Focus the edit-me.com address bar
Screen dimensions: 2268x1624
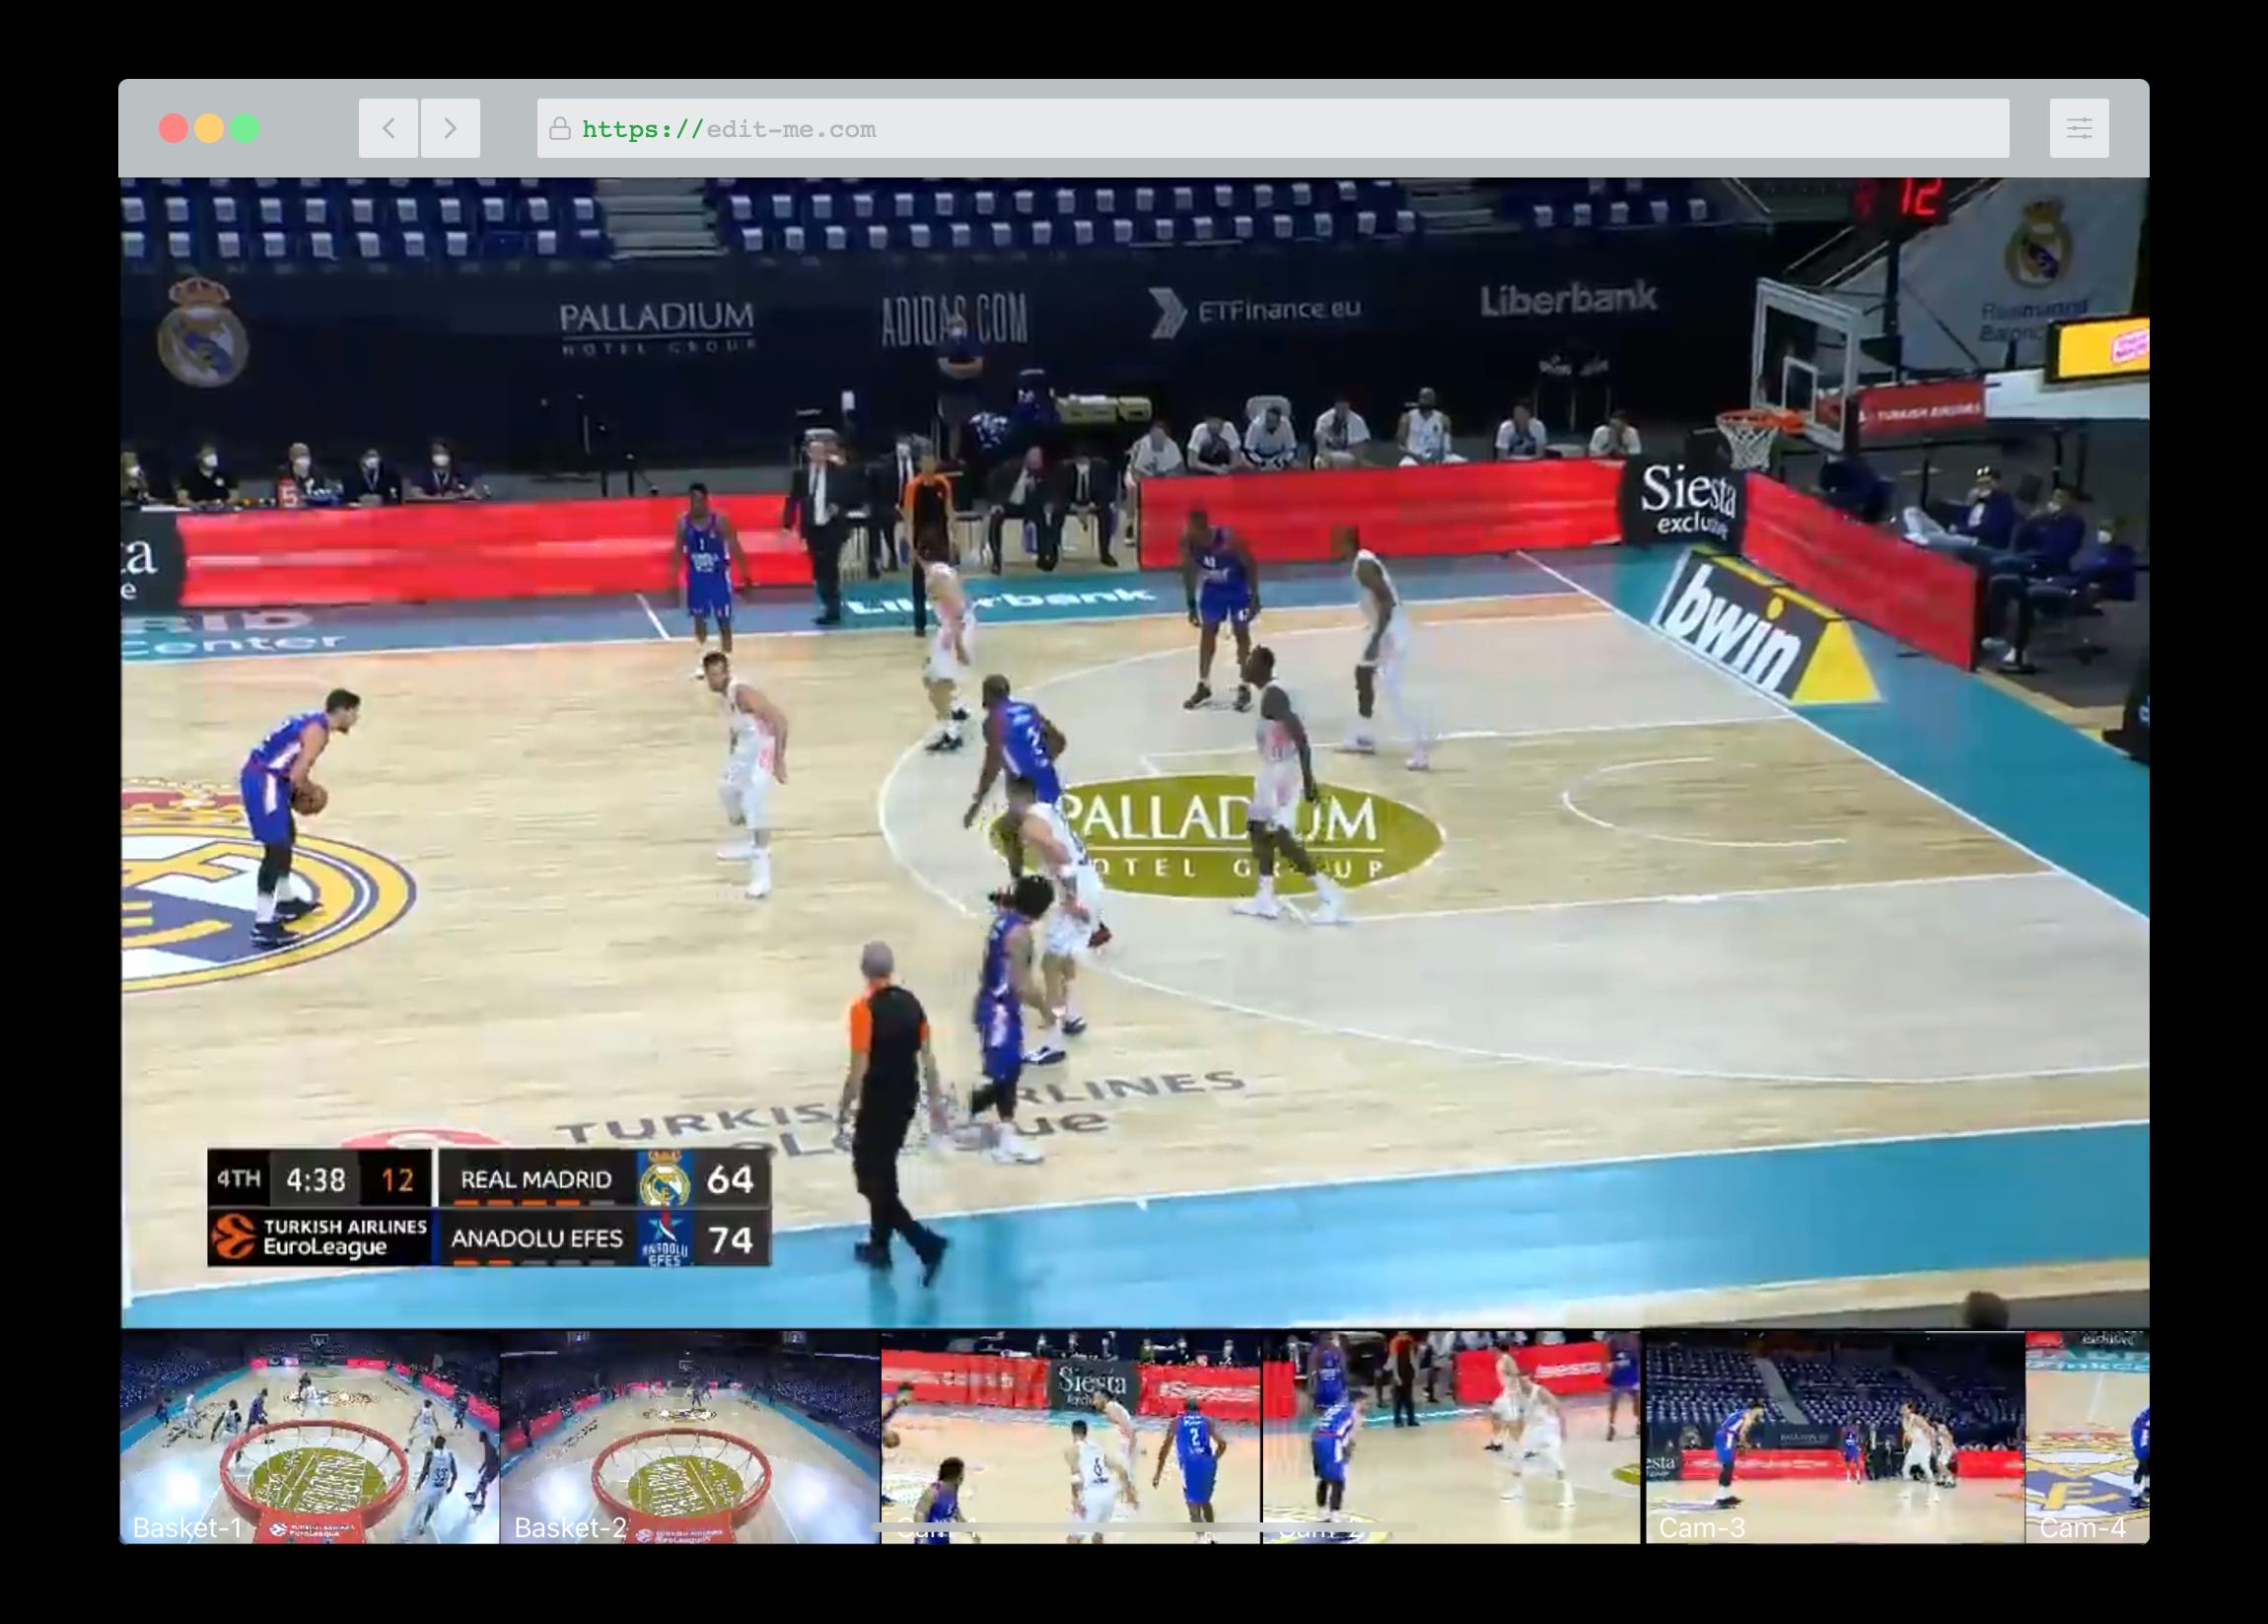pyautogui.click(x=1273, y=128)
